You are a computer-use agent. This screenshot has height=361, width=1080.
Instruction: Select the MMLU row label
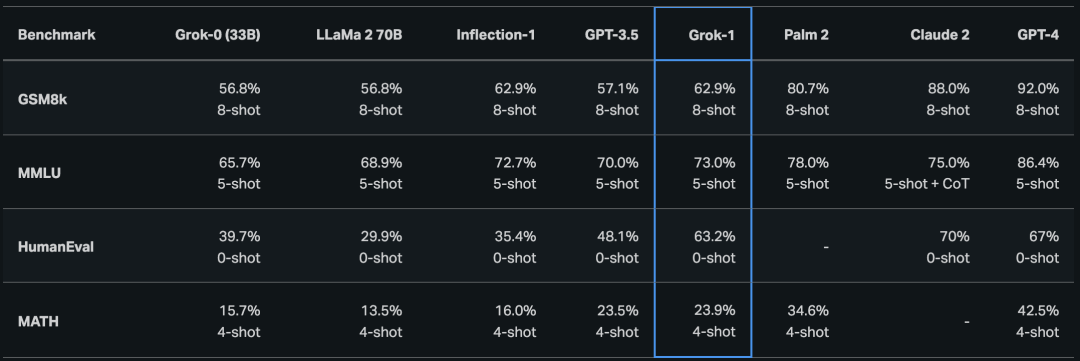coord(39,173)
